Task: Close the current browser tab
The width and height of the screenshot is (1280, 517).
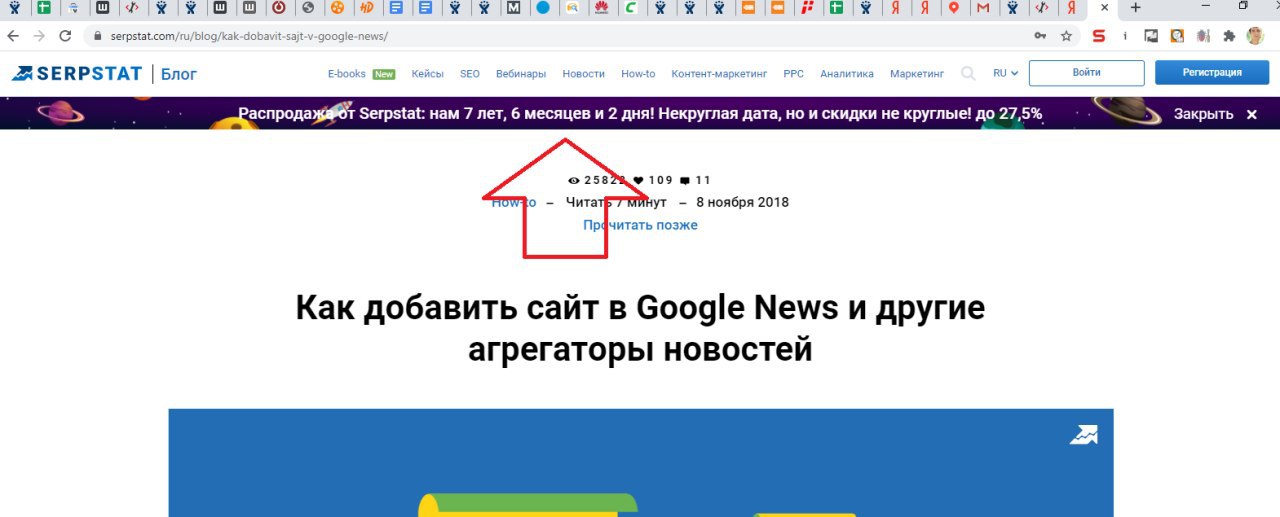Action: pos(1103,8)
